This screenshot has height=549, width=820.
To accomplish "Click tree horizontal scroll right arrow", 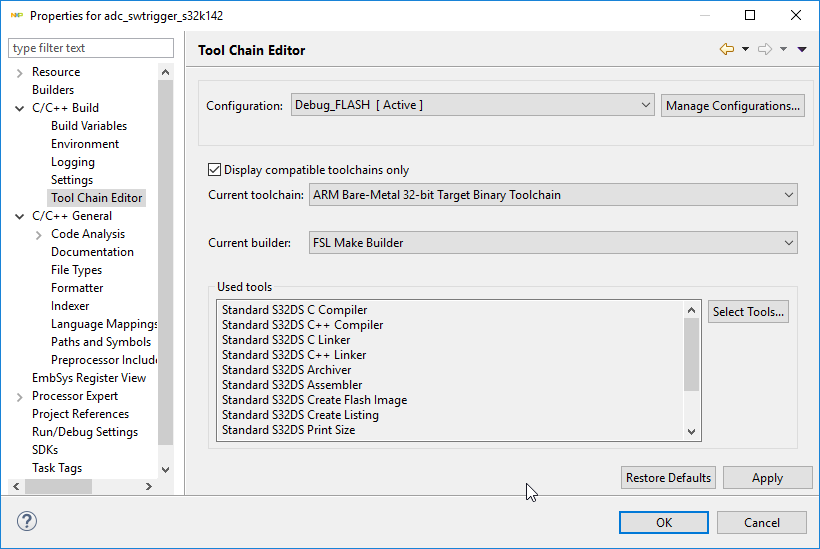I will pyautogui.click(x=148, y=486).
